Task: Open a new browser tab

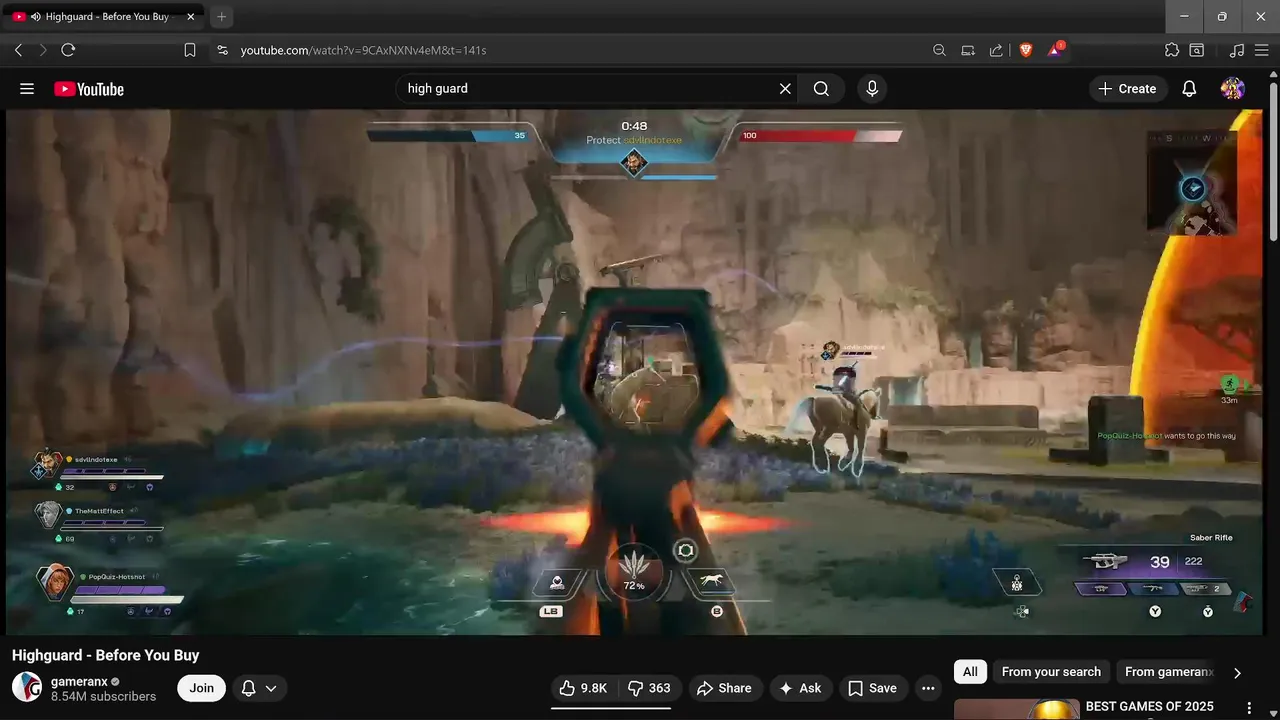Action: (x=222, y=17)
